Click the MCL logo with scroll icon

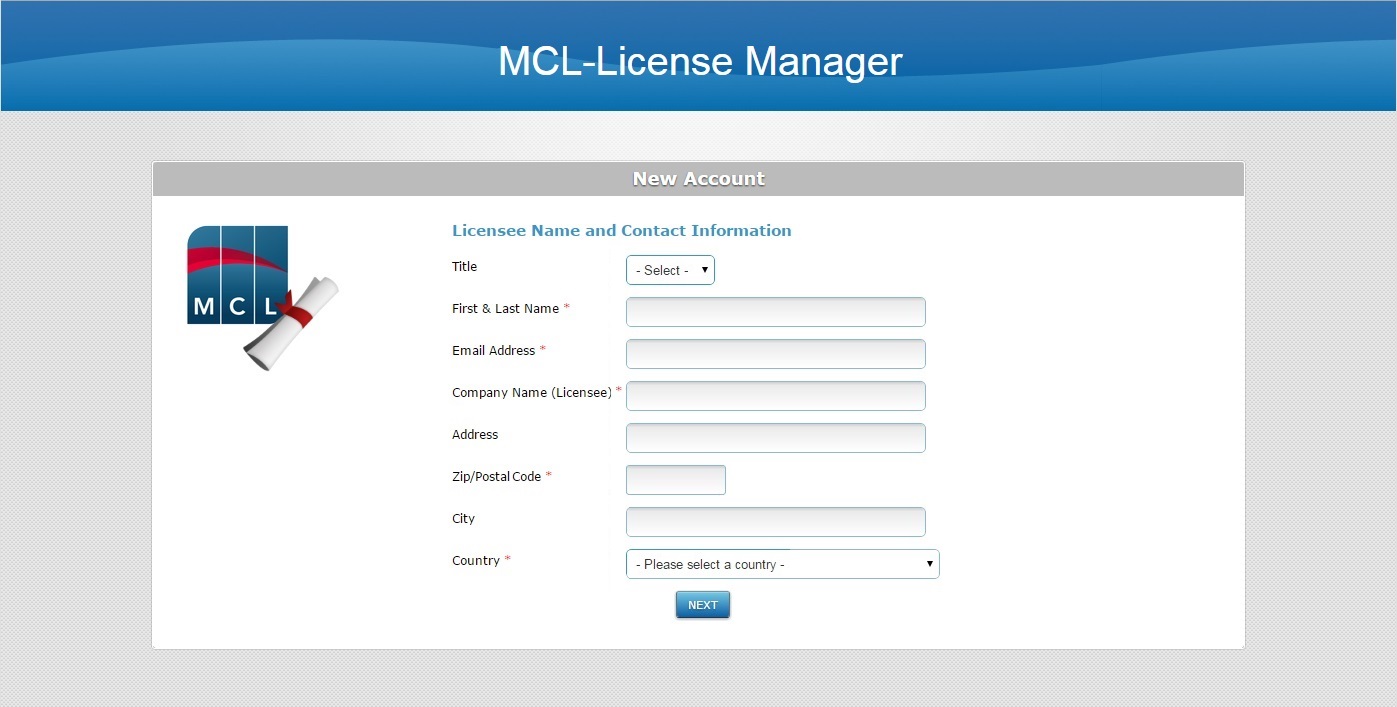tap(262, 296)
